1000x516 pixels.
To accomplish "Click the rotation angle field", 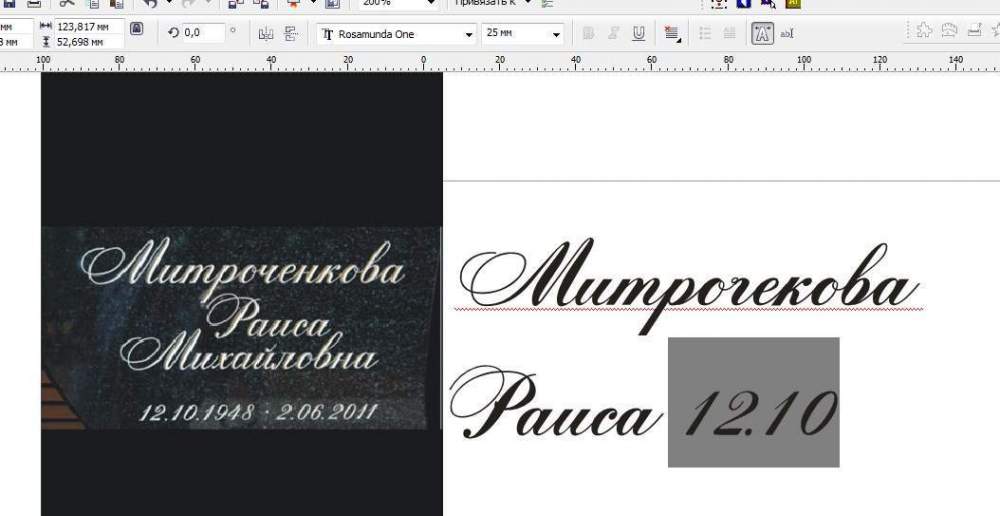I will click(x=203, y=32).
